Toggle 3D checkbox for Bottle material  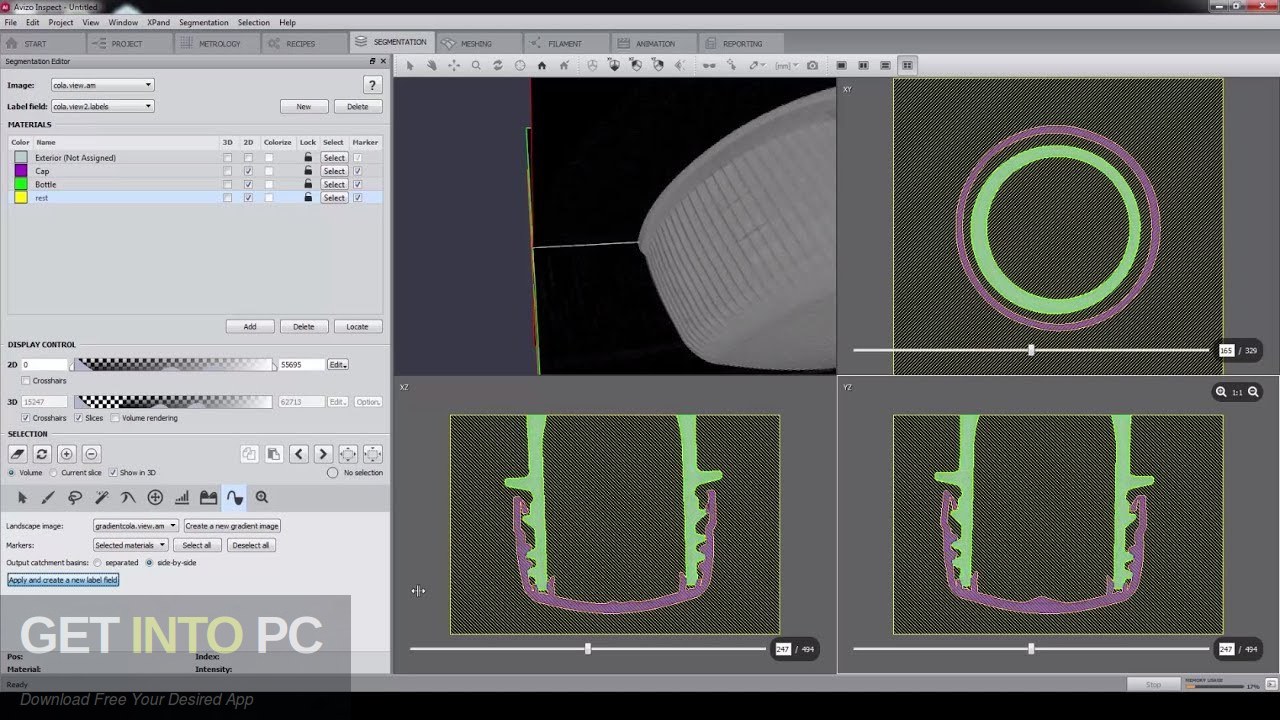pyautogui.click(x=227, y=184)
